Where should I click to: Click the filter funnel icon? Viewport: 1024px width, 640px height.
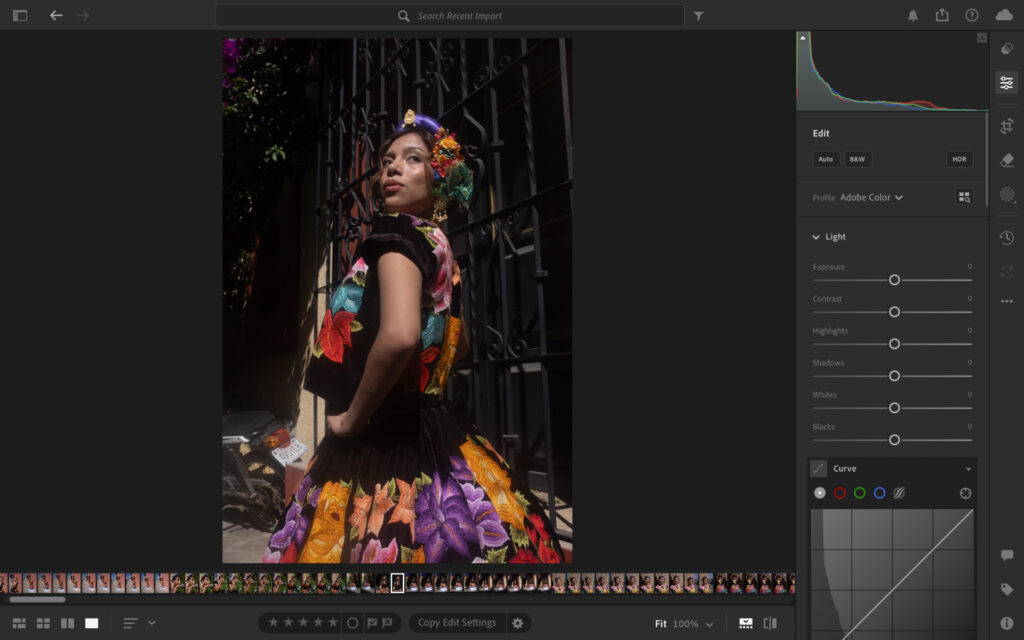tap(699, 16)
